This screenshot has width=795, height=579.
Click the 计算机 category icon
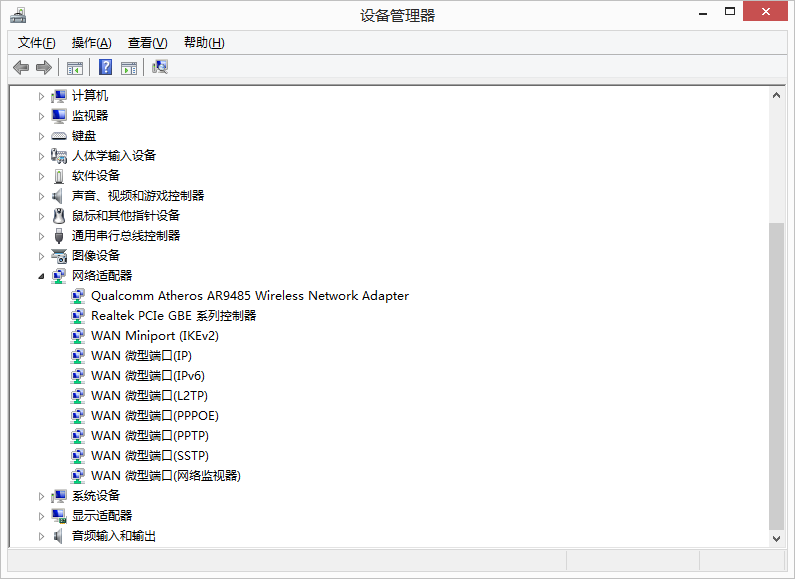point(59,96)
